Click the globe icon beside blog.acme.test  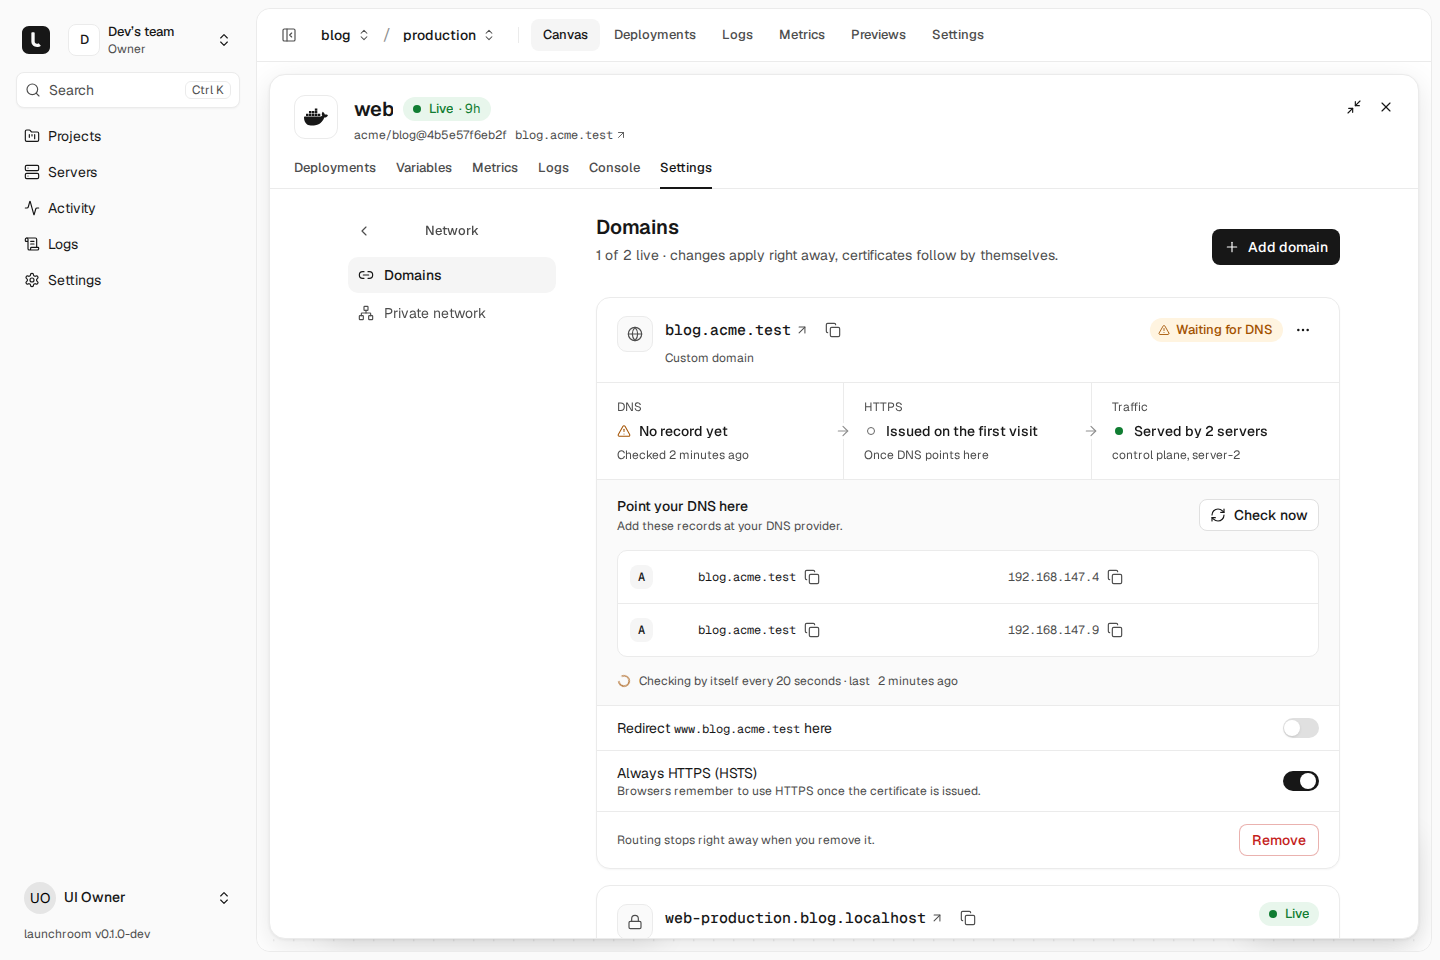point(635,334)
